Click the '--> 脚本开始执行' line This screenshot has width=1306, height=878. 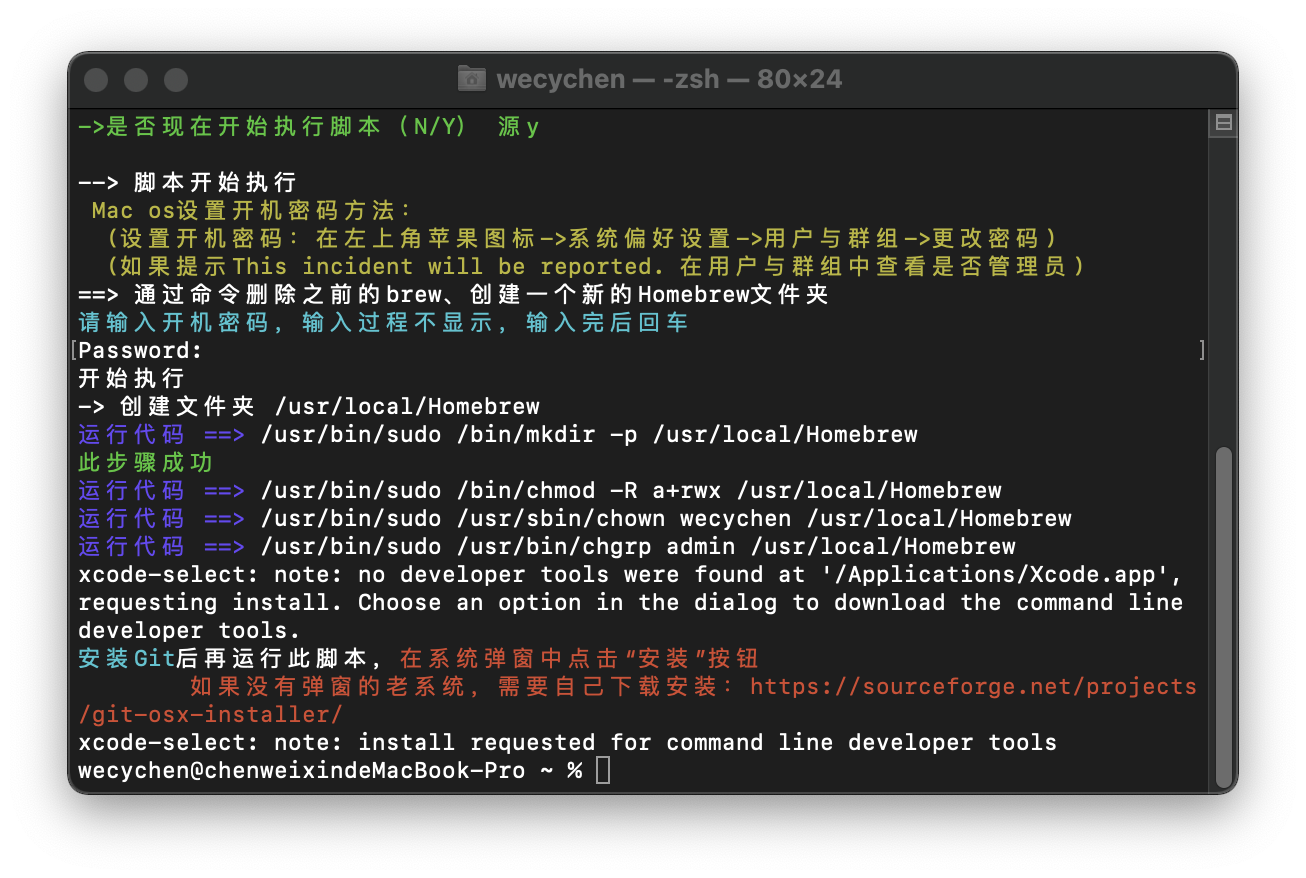point(187,183)
